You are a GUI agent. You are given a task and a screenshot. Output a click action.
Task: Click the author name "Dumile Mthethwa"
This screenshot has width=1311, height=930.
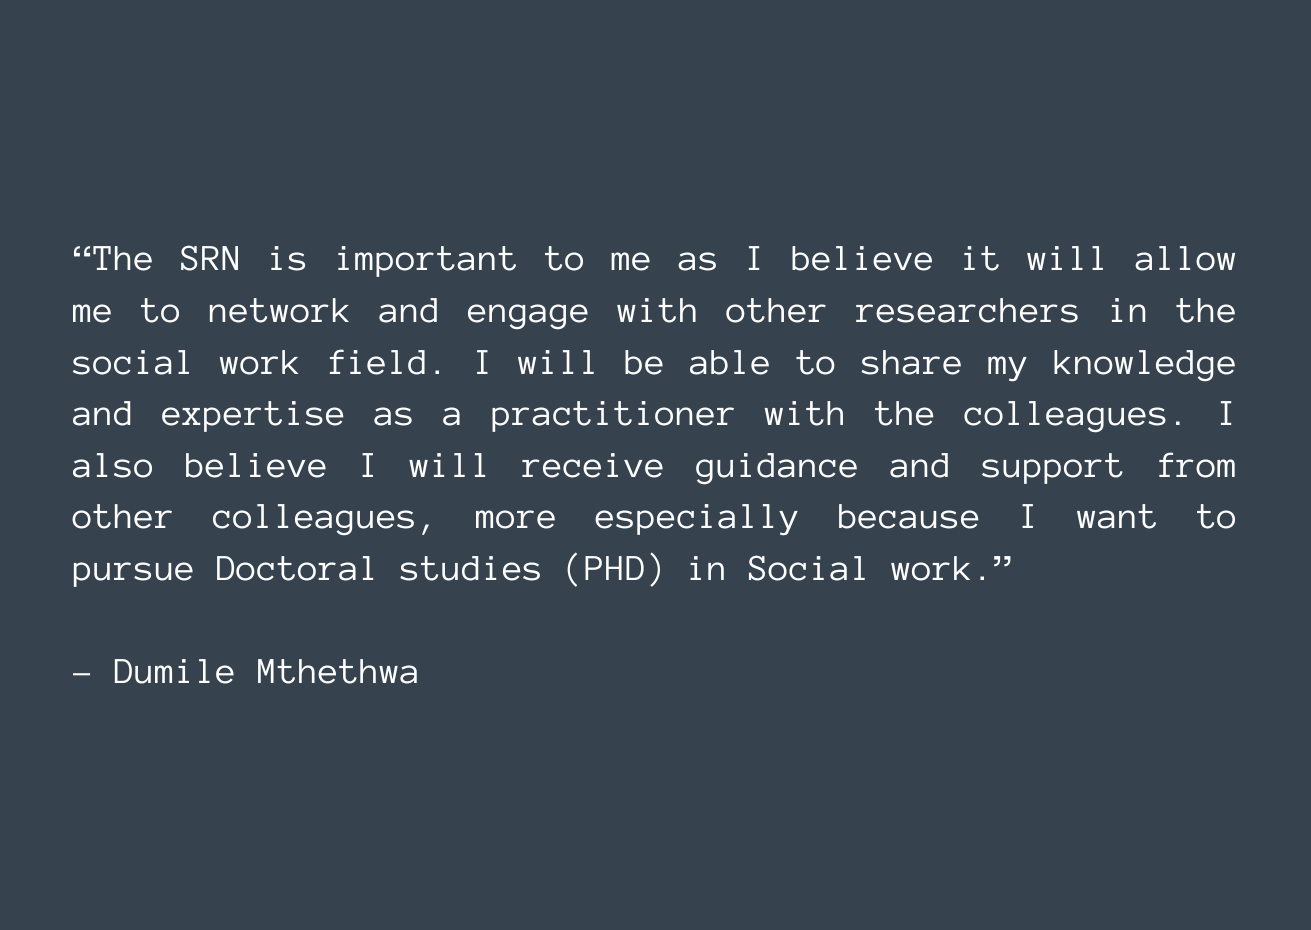point(266,672)
